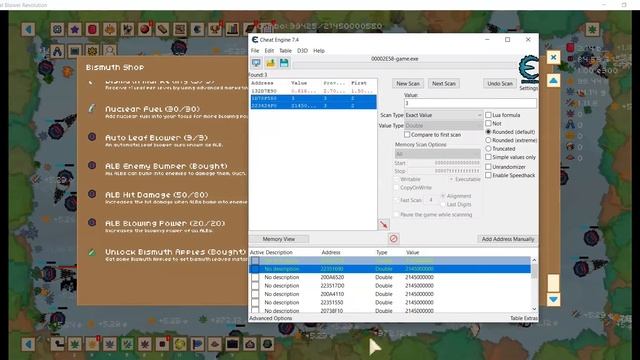Tick Active box of 223517D0 row

click(255, 286)
